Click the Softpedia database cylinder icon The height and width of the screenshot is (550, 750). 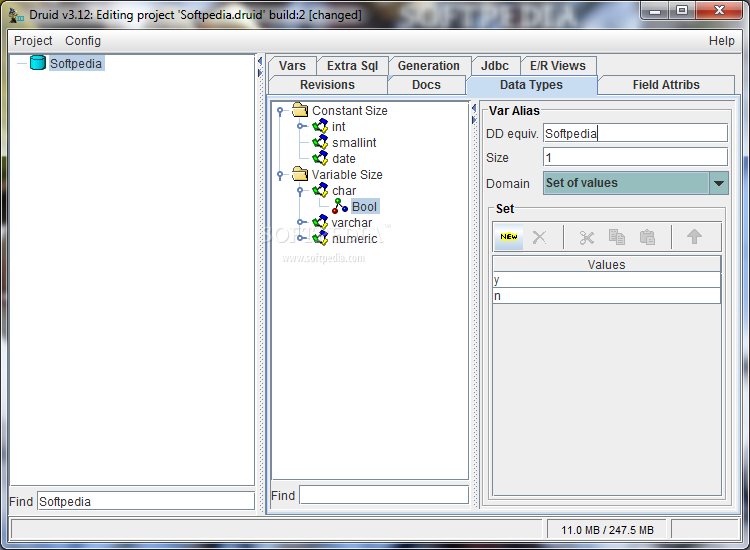[38, 63]
